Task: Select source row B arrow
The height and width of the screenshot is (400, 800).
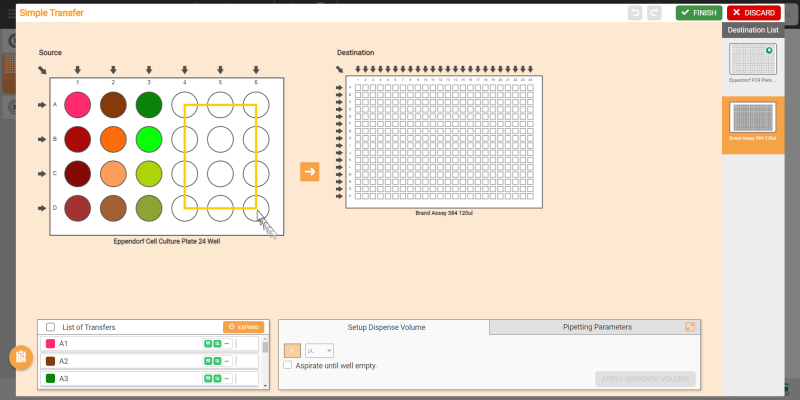Action: pyautogui.click(x=42, y=138)
